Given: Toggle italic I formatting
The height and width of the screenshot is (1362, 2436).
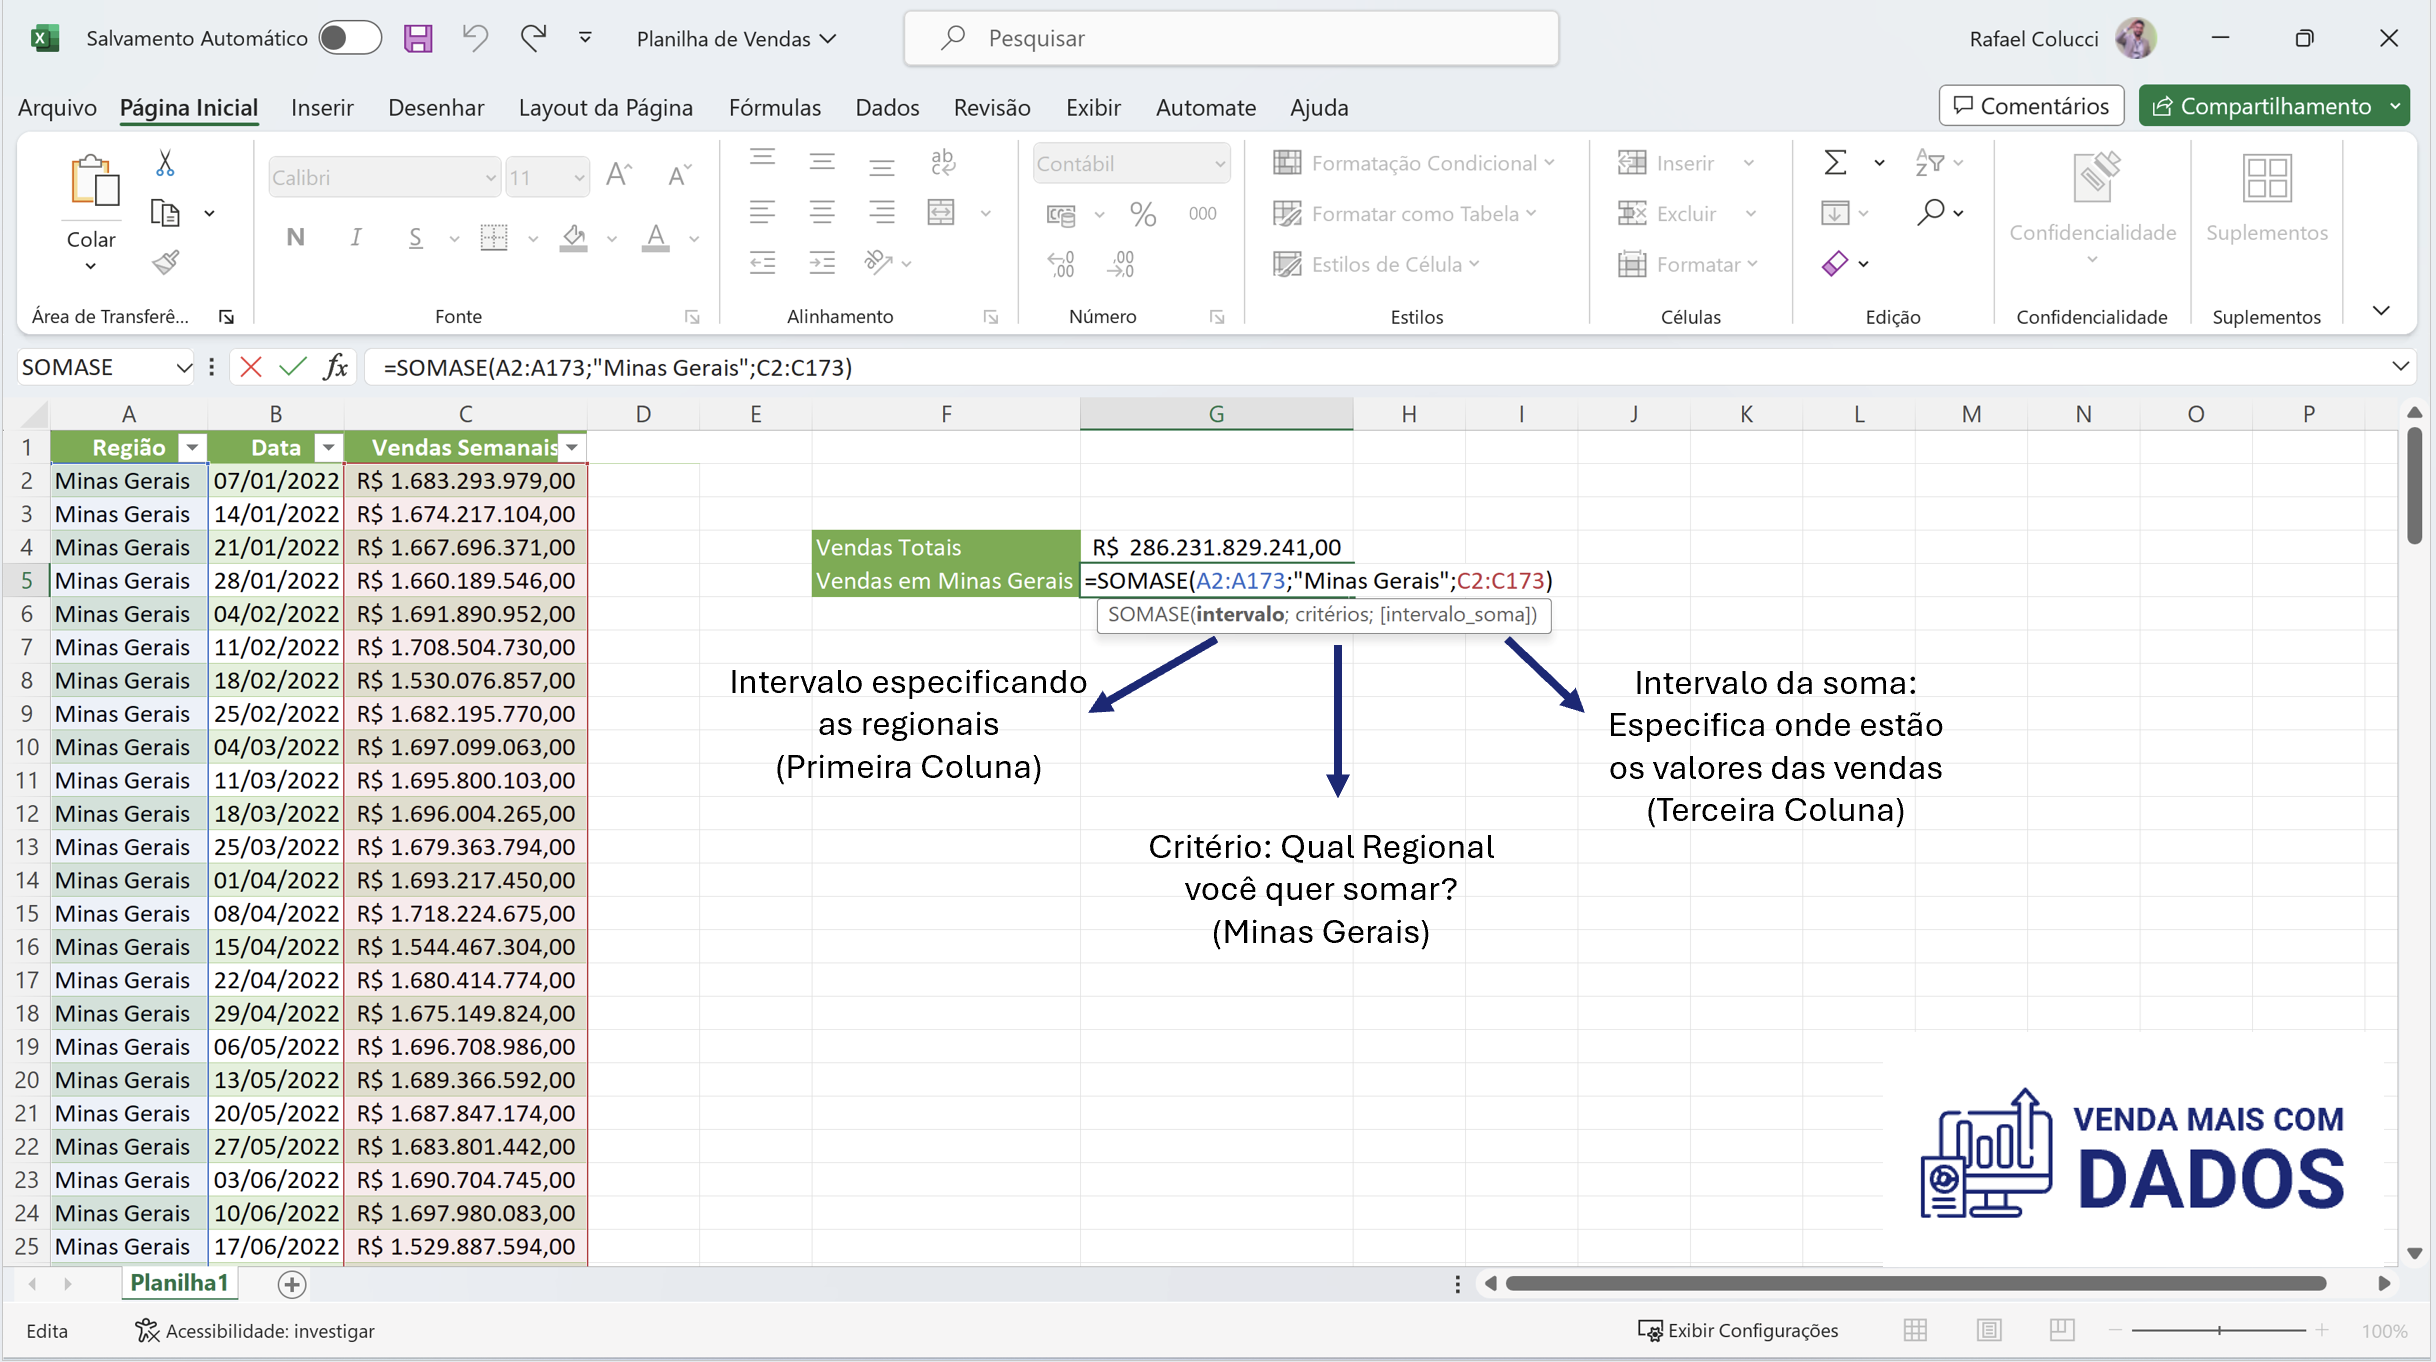Looking at the screenshot, I should point(355,237).
